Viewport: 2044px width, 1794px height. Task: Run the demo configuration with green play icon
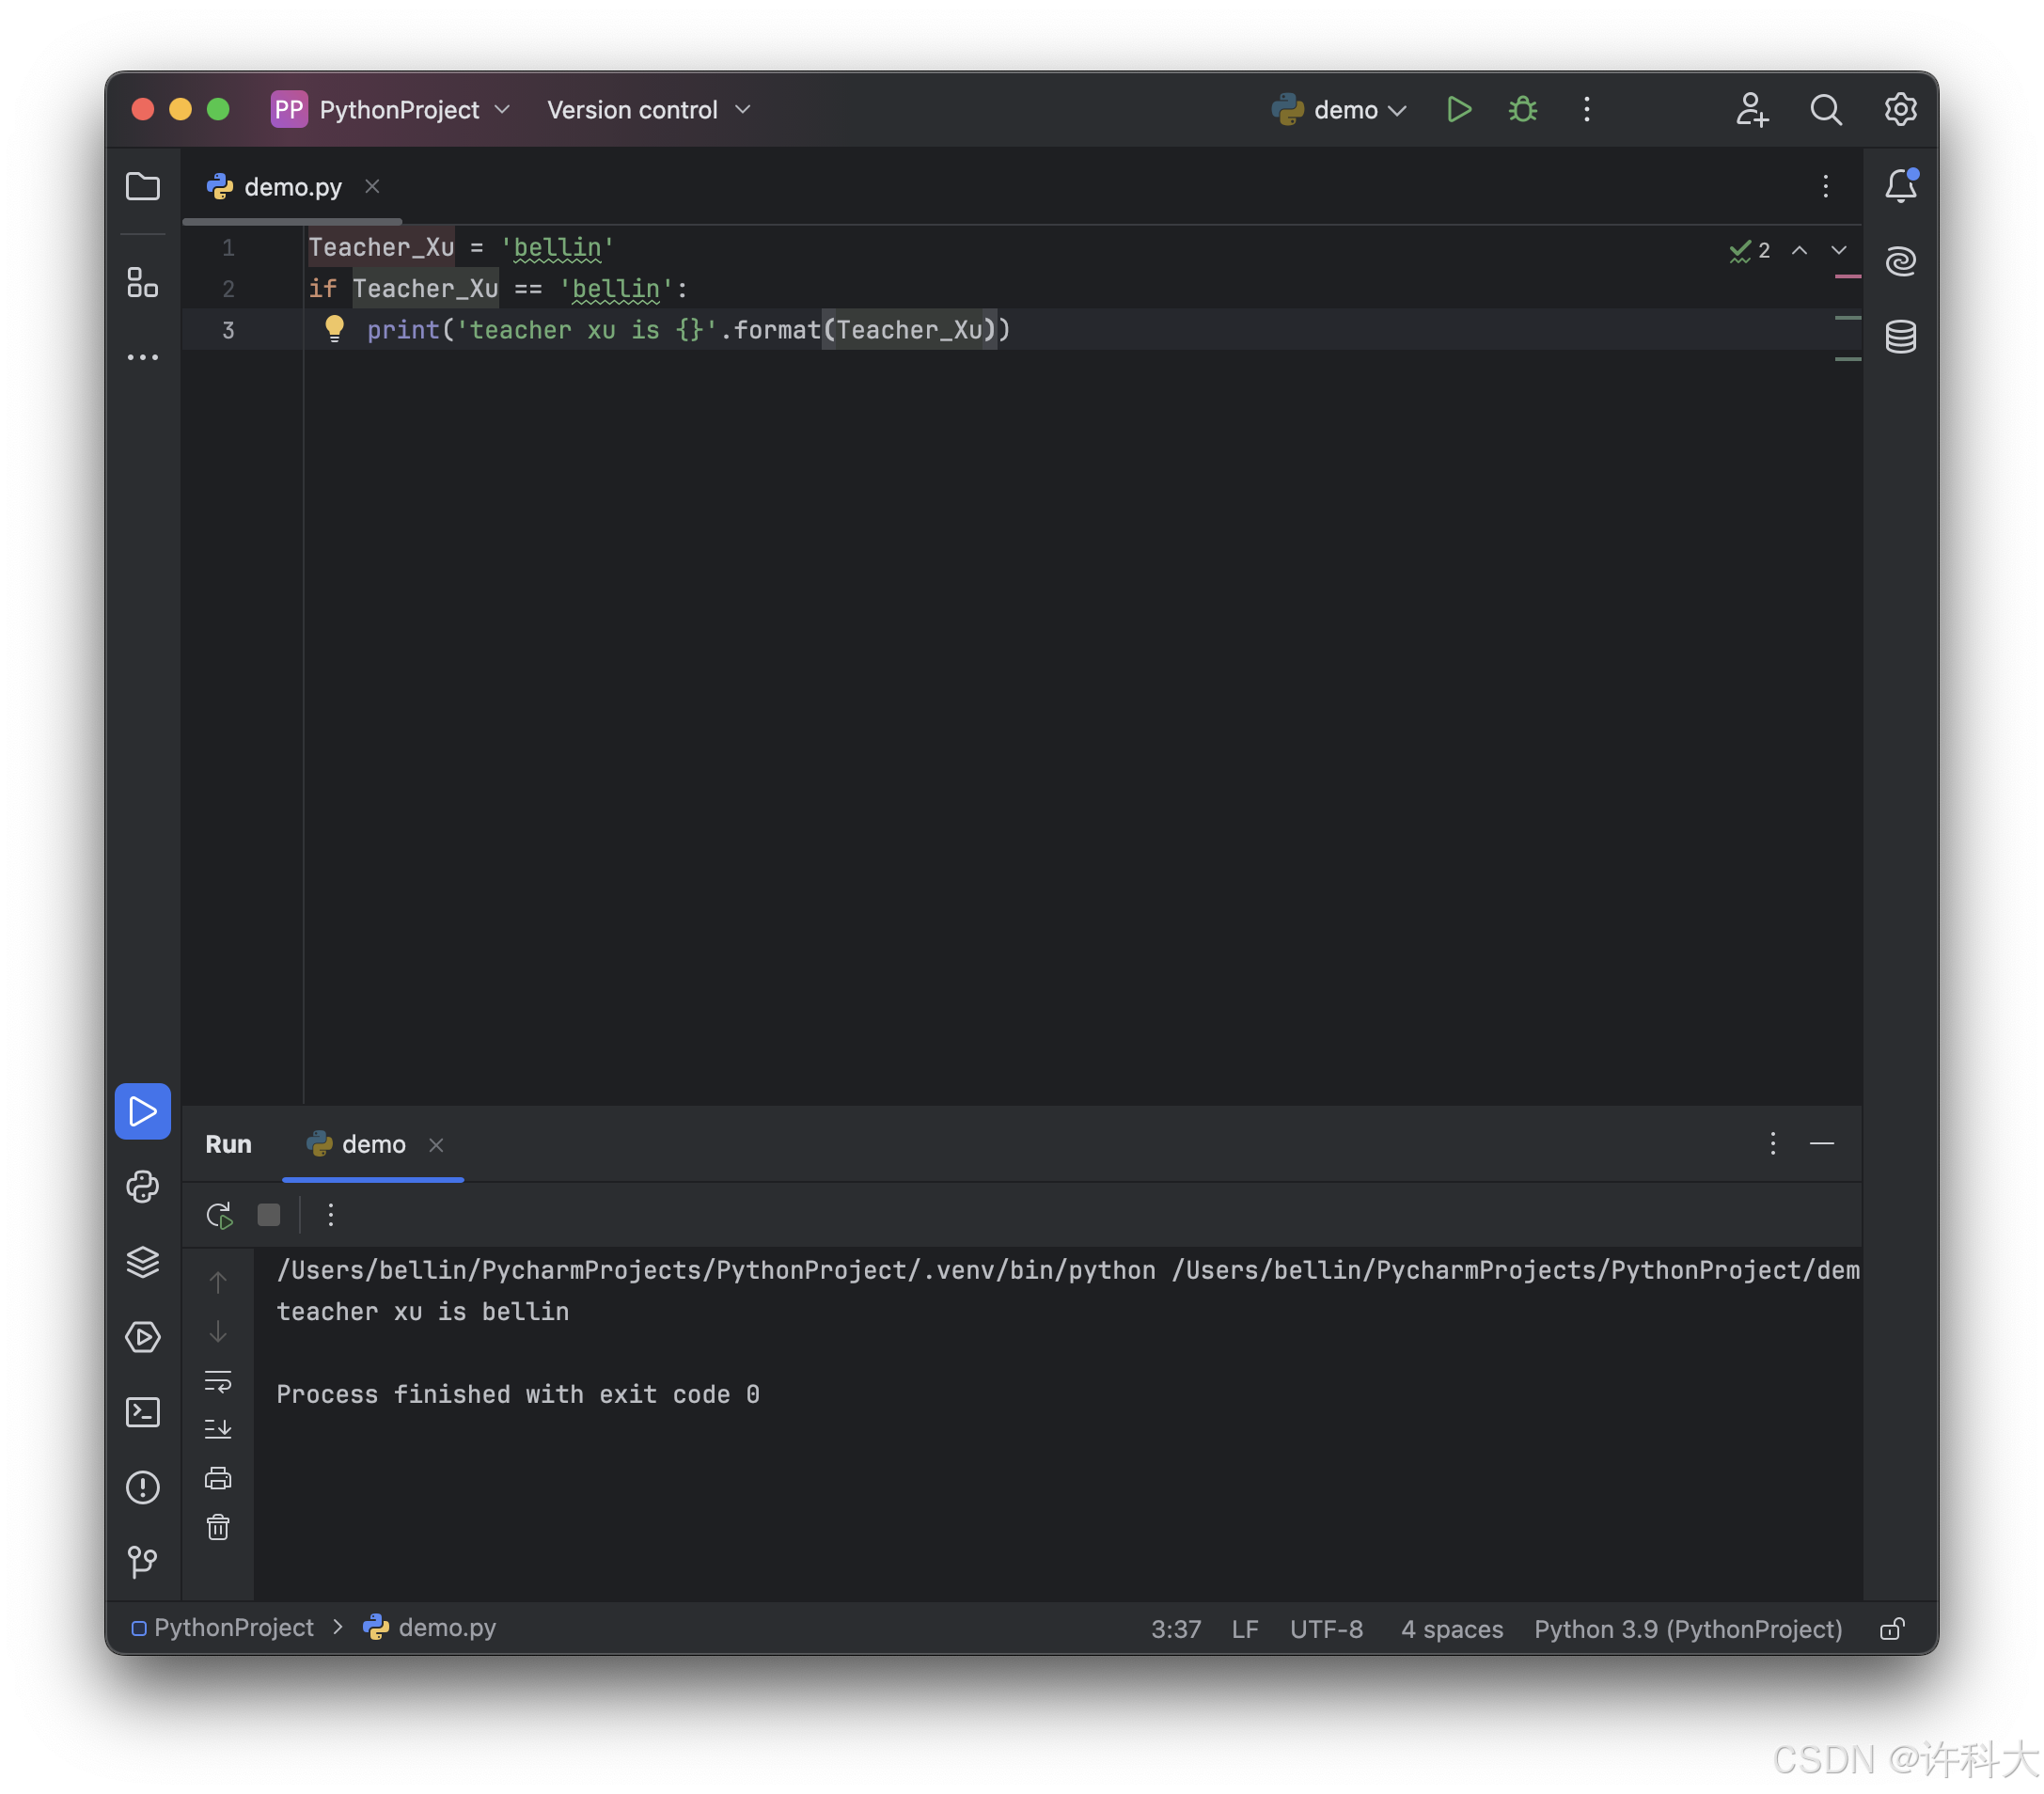coord(1459,109)
